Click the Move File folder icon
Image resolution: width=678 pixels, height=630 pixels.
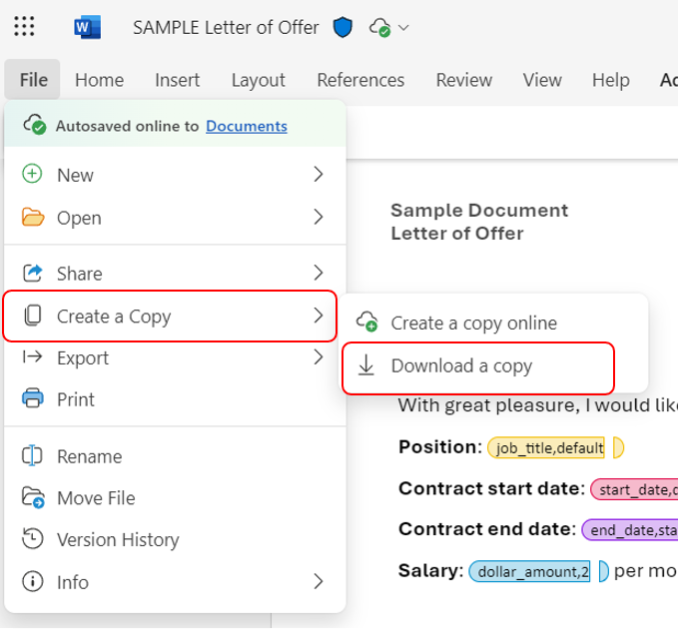coord(33,498)
